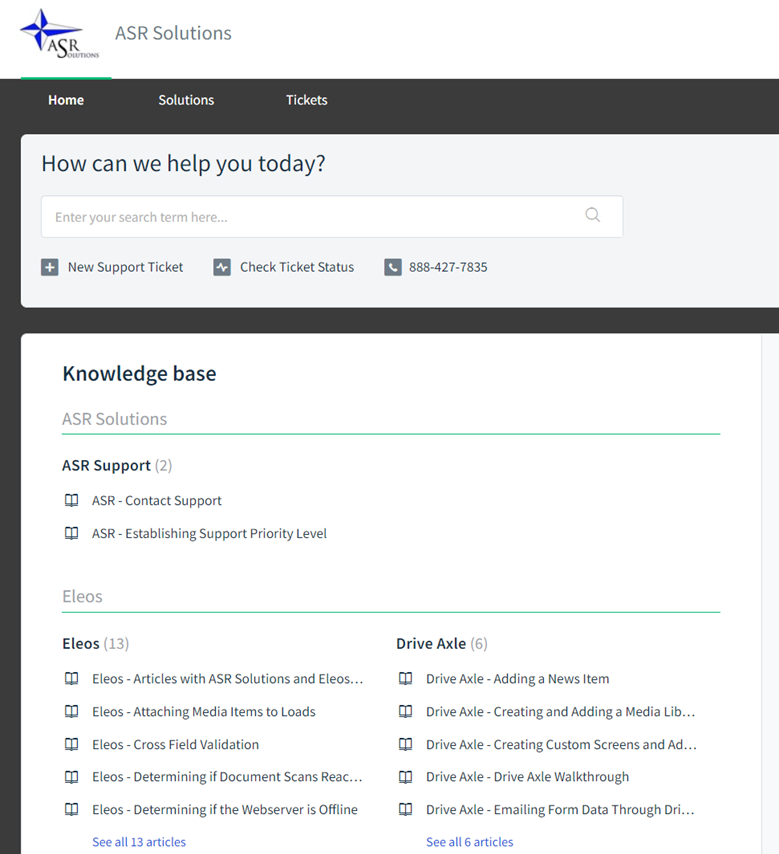779x854 pixels.
Task: Click the ASR Solutions category heading
Action: coord(114,419)
